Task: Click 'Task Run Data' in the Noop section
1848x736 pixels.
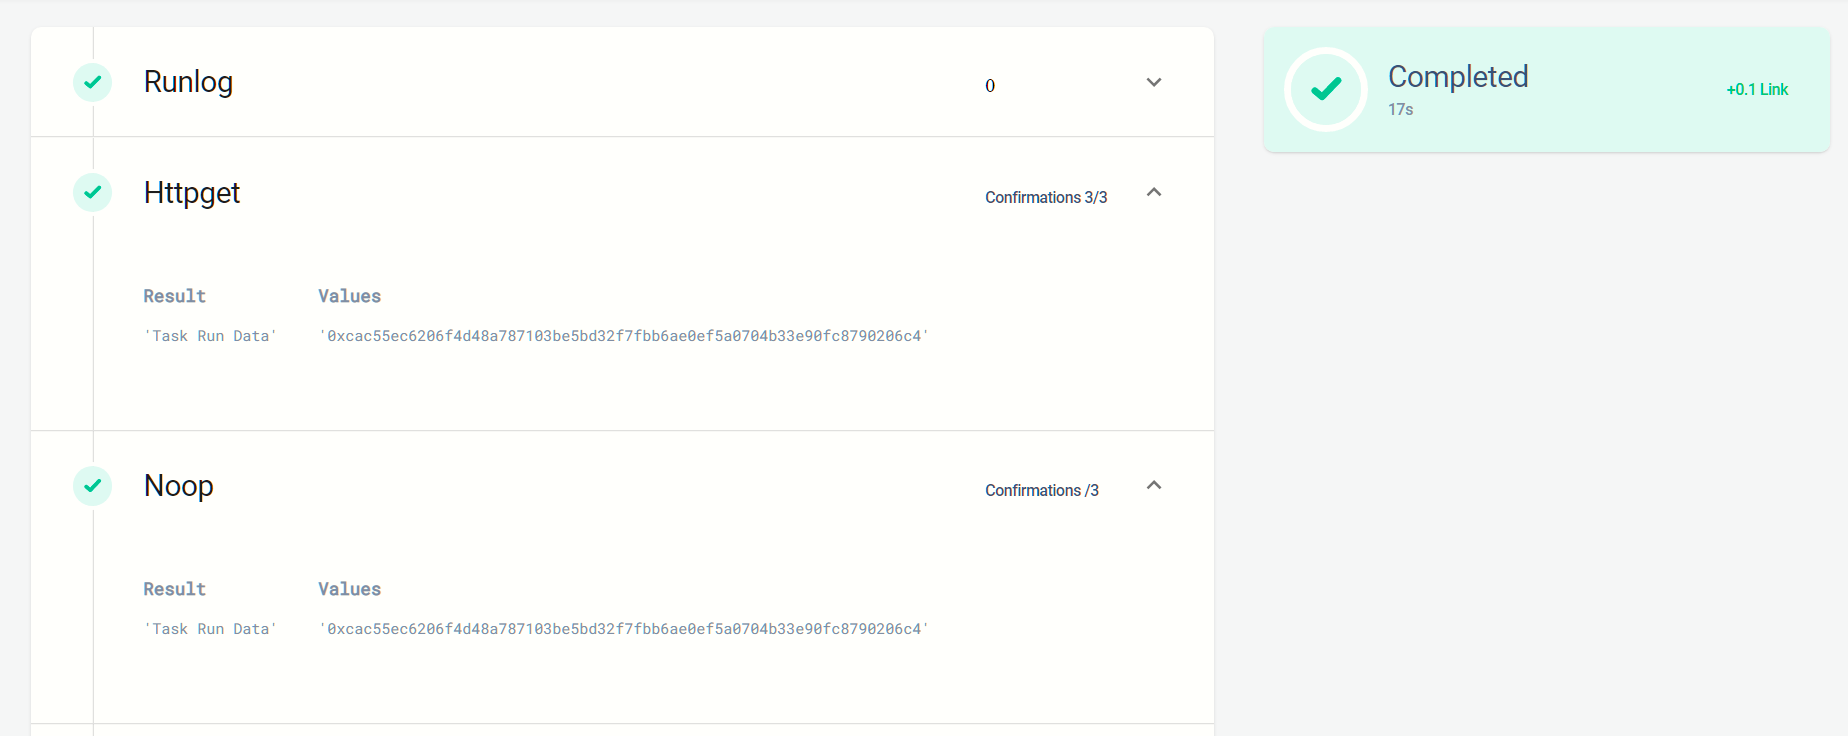Action: (x=210, y=629)
